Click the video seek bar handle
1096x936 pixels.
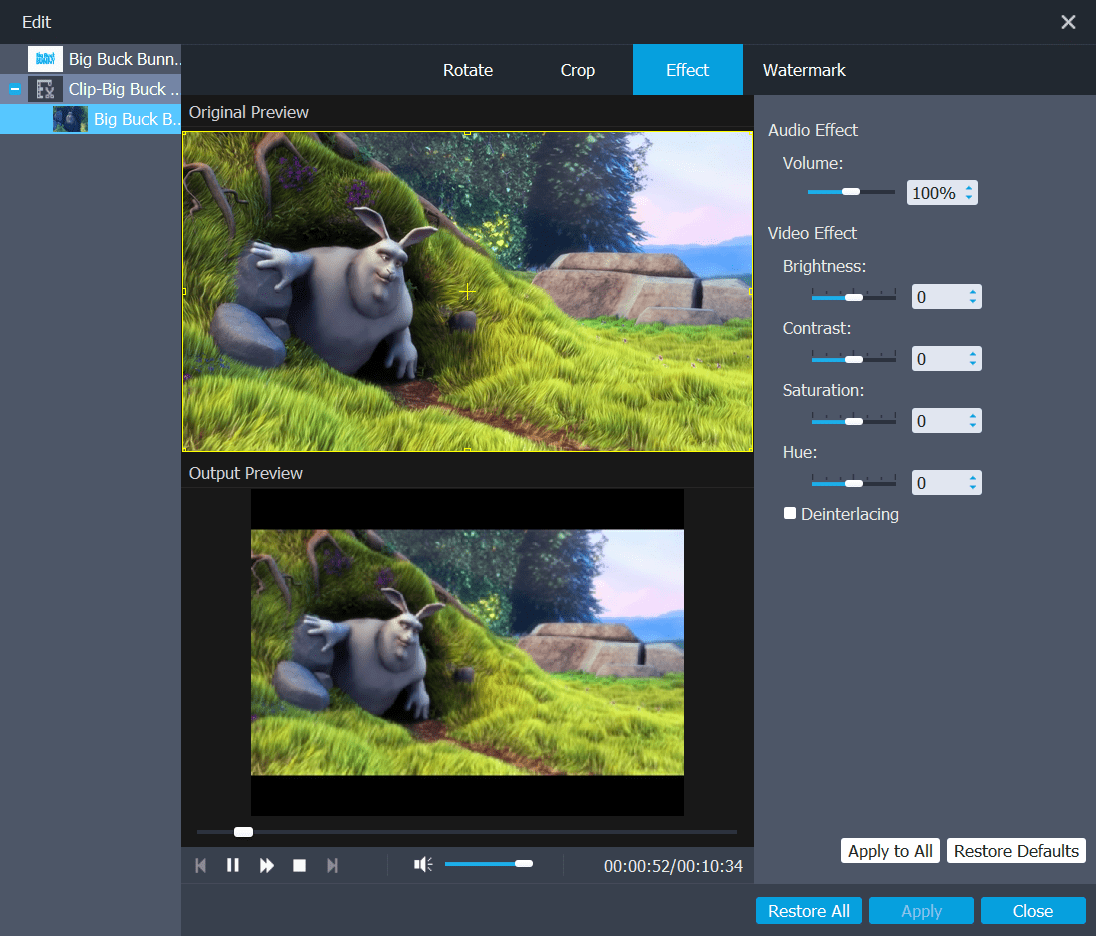coord(243,832)
